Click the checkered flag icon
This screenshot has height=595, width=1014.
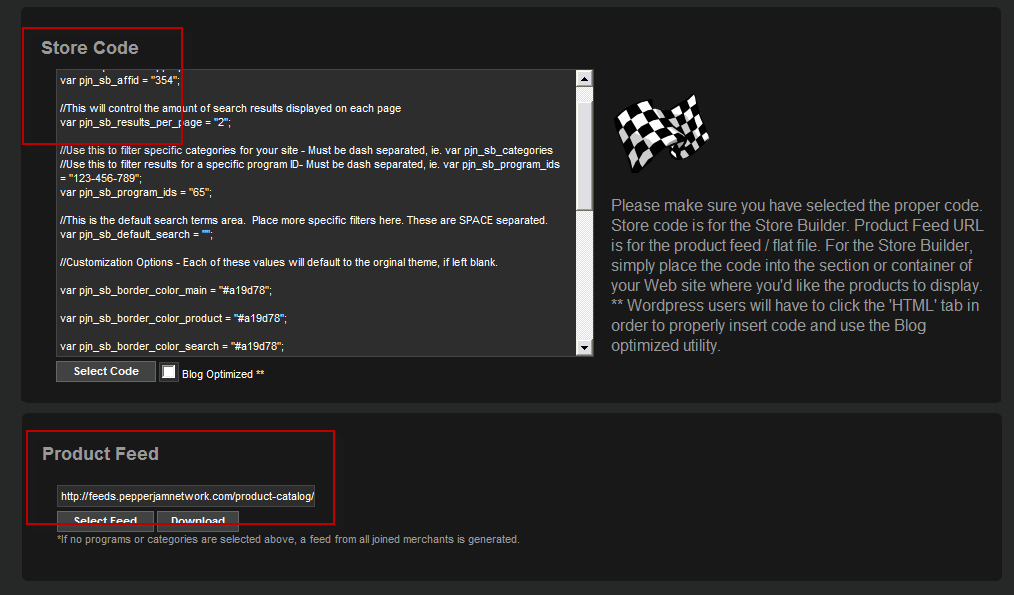[660, 134]
